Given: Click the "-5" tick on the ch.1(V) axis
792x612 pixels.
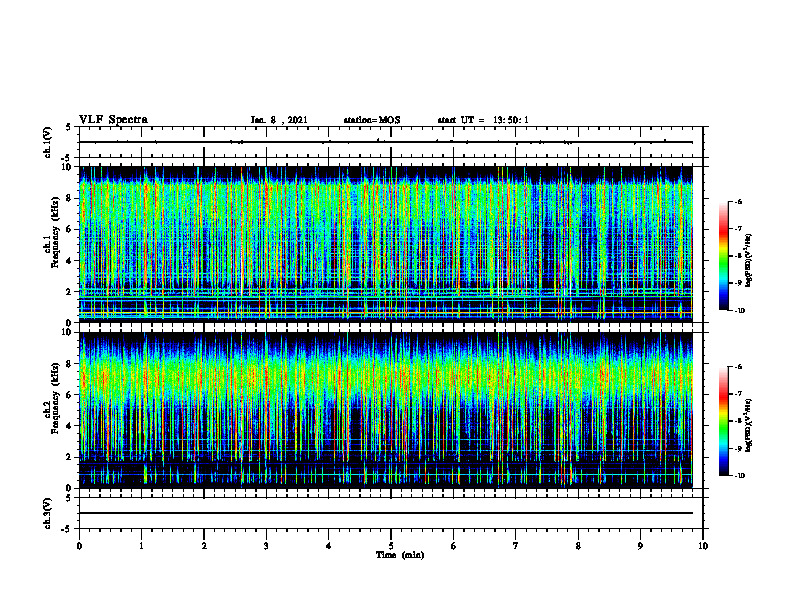Looking at the screenshot, I should pyautogui.click(x=67, y=158).
